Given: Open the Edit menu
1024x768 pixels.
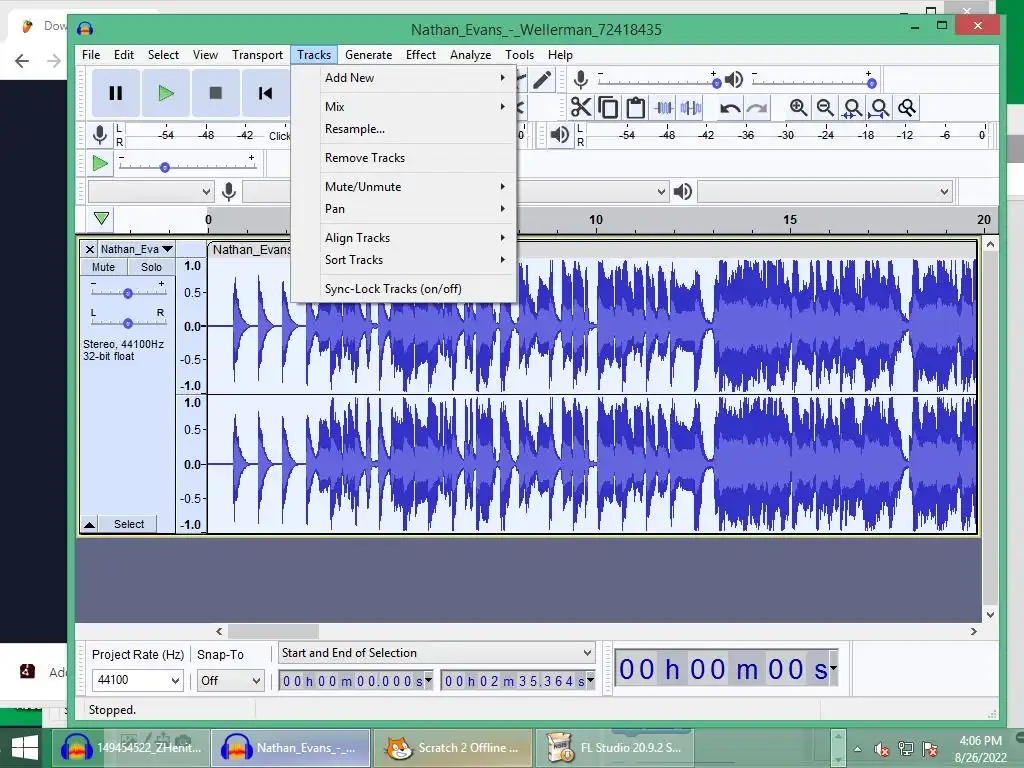Looking at the screenshot, I should click(x=123, y=55).
